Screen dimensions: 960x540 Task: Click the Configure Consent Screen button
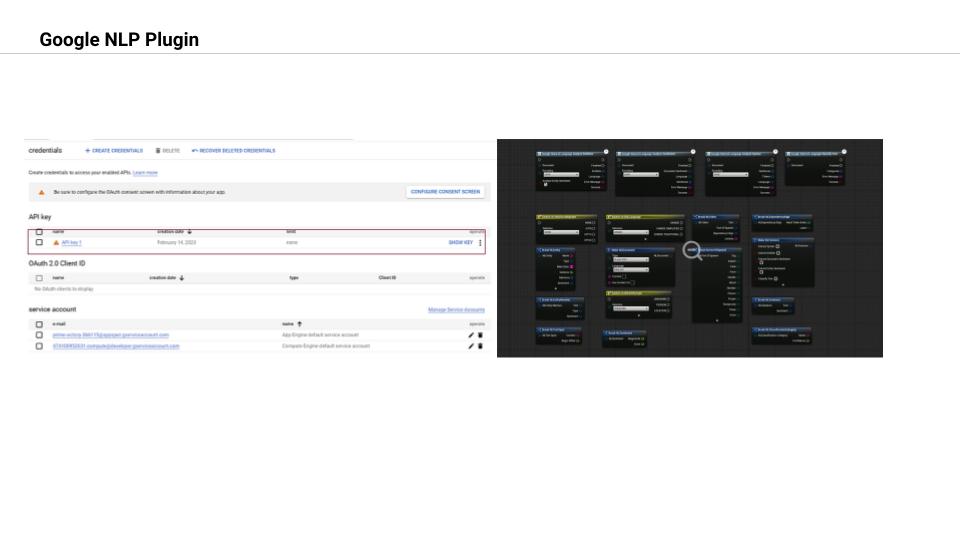[x=445, y=192]
